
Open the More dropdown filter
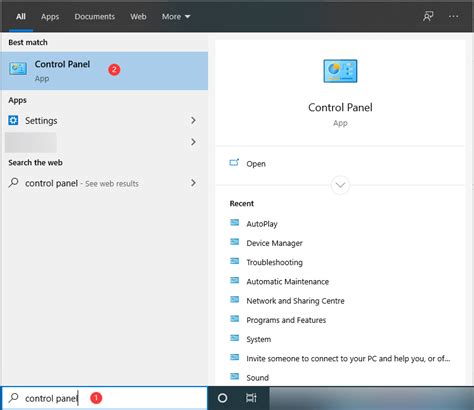tap(176, 17)
